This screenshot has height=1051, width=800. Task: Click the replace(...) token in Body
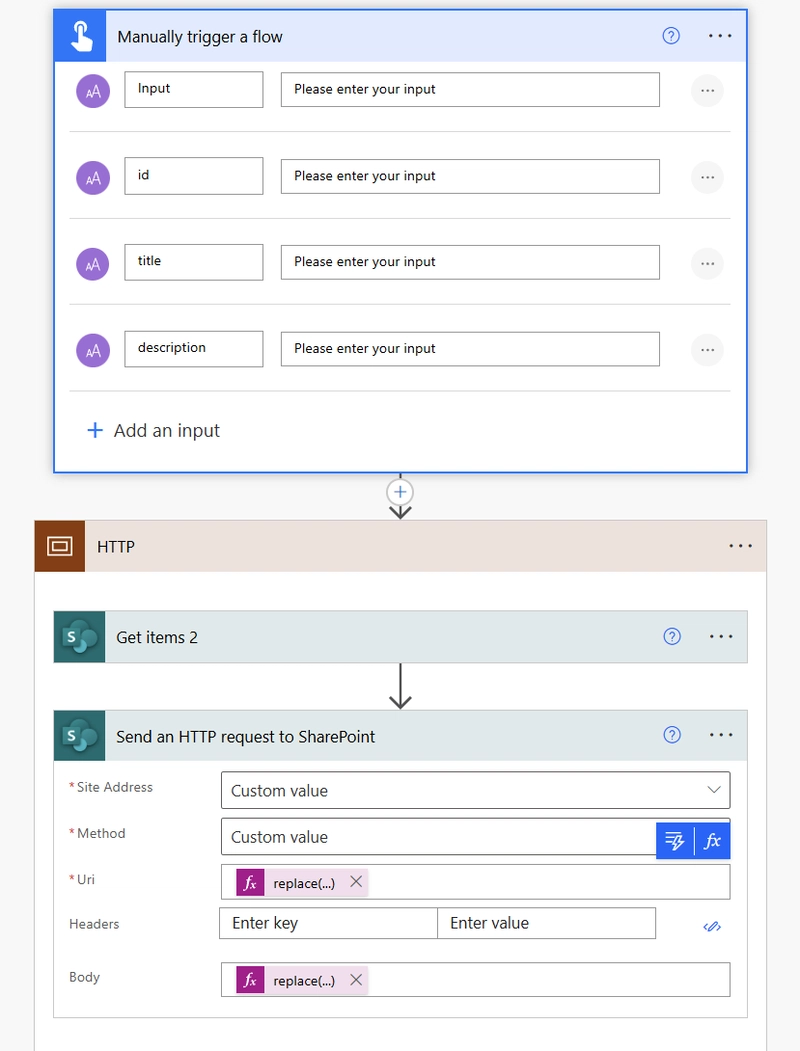pos(304,980)
